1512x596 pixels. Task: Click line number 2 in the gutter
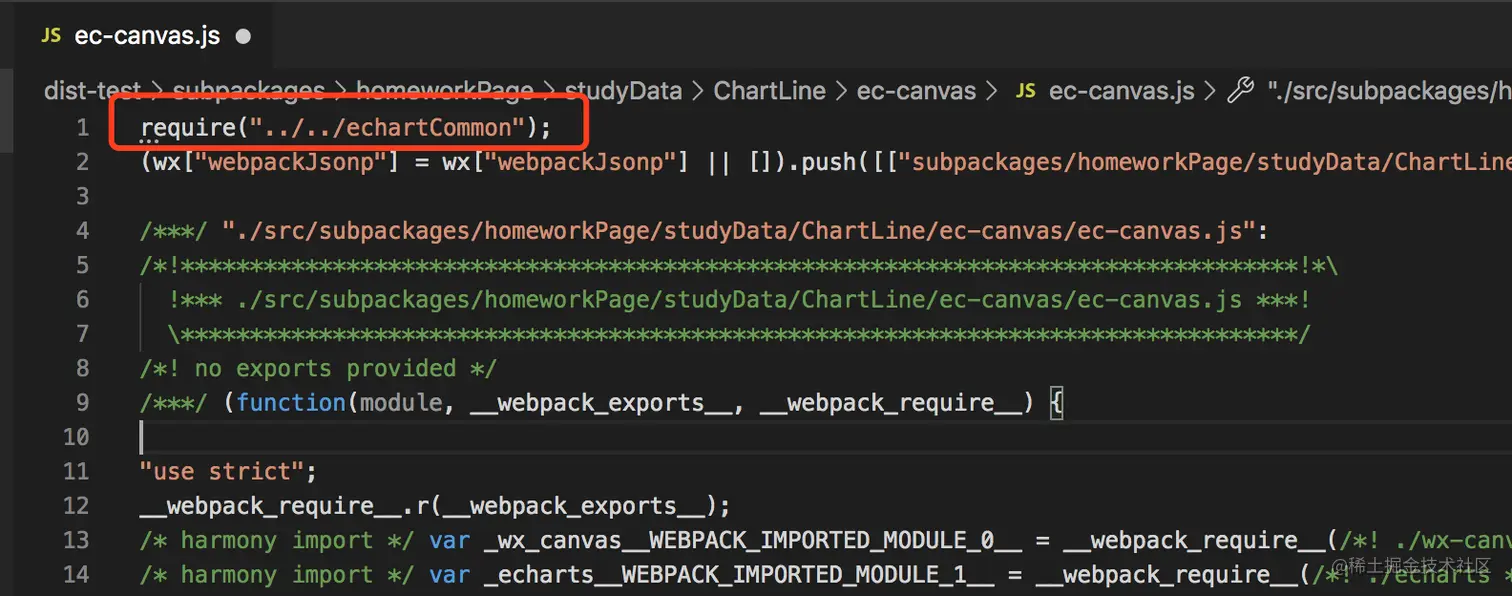point(84,162)
